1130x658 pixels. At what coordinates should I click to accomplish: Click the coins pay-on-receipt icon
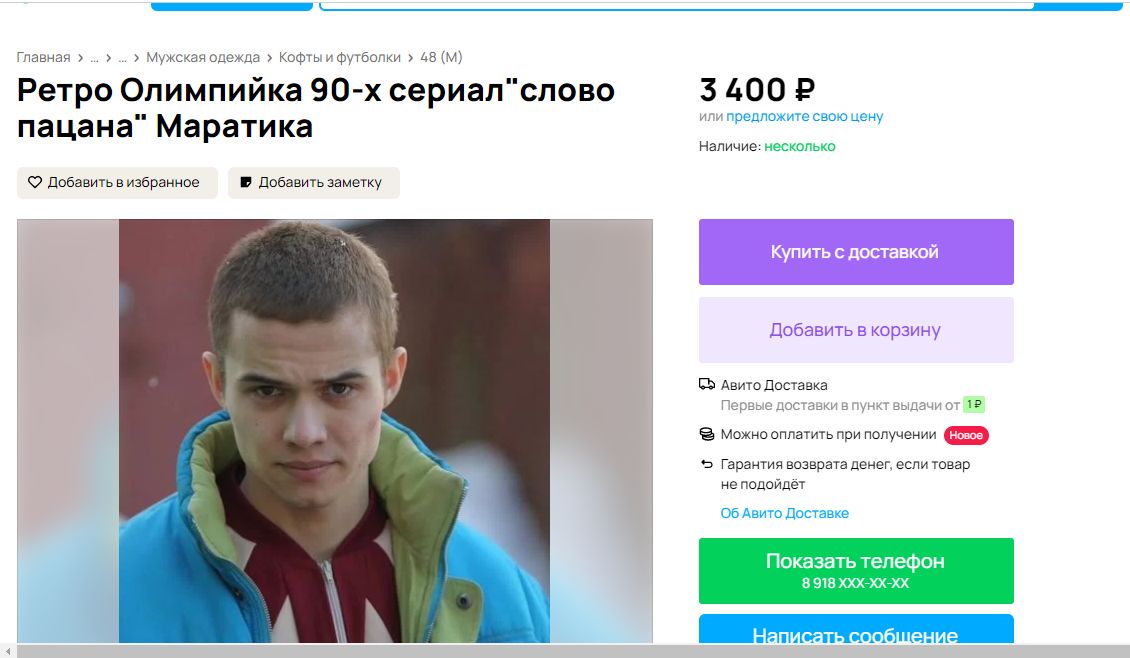click(x=707, y=434)
